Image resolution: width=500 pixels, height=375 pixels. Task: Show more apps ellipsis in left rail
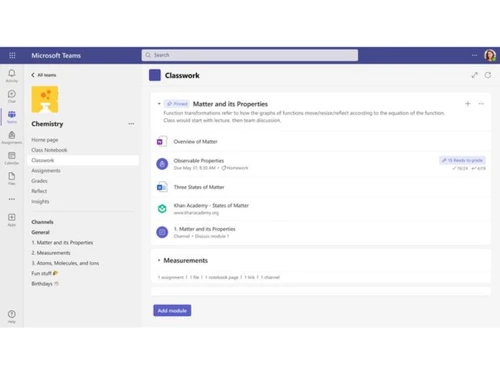point(12,199)
